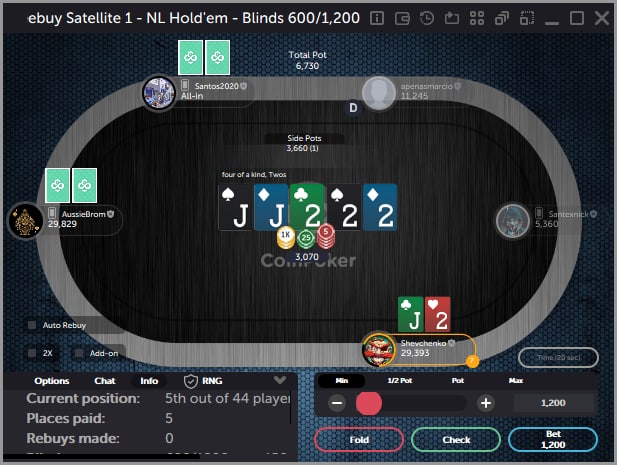Click the Check button
617x465 pixels.
(x=456, y=439)
